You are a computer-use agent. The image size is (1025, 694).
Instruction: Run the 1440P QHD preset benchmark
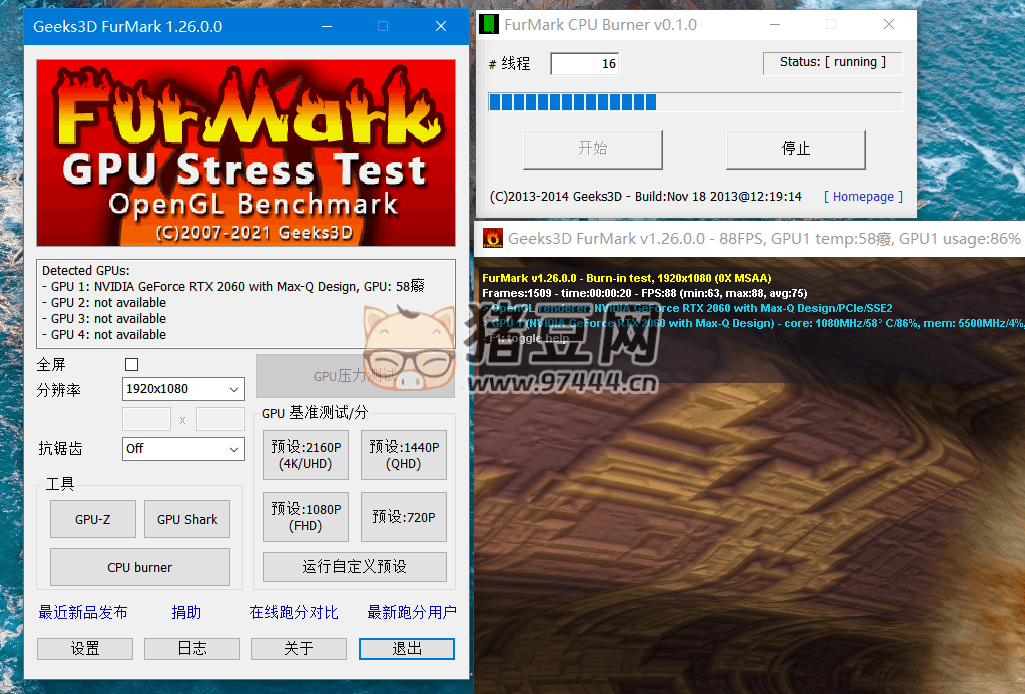coord(404,456)
